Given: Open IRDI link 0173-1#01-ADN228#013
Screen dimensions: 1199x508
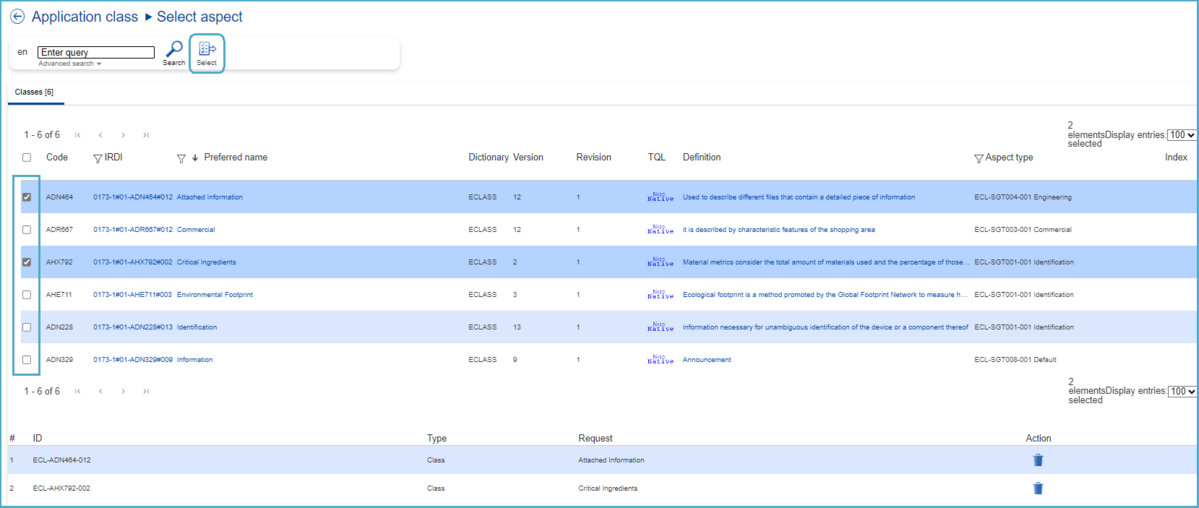Looking at the screenshot, I should pos(132,327).
